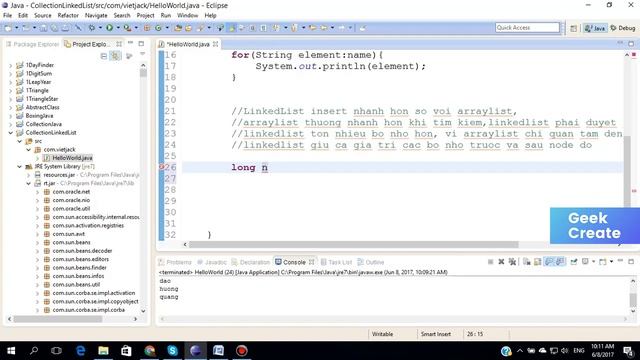Clear the Console output icon
Viewport: 640px width, 360px height.
(527, 262)
